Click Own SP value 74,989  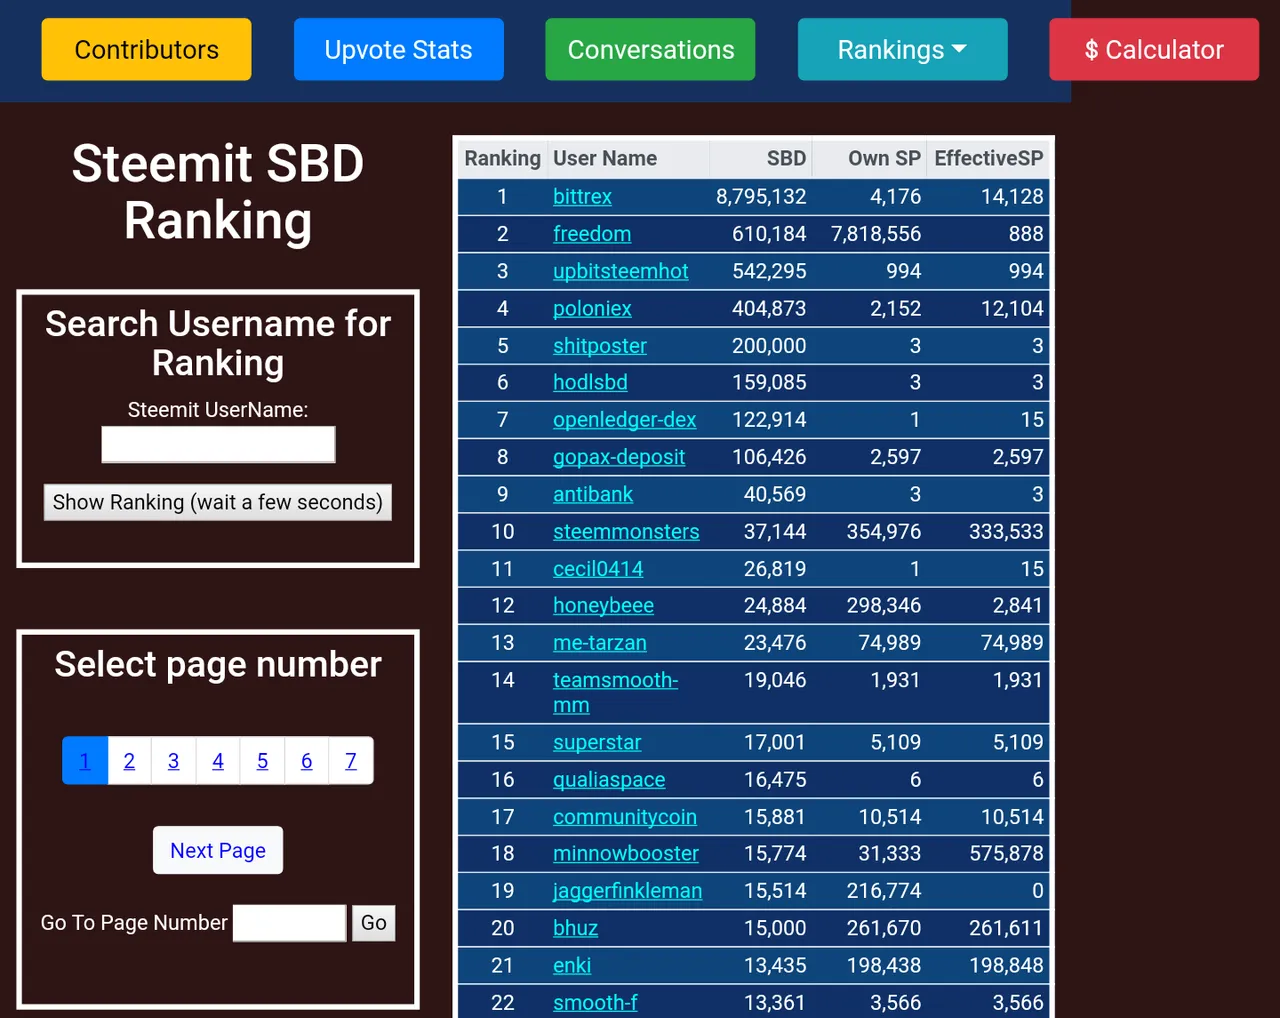pyautogui.click(x=890, y=643)
